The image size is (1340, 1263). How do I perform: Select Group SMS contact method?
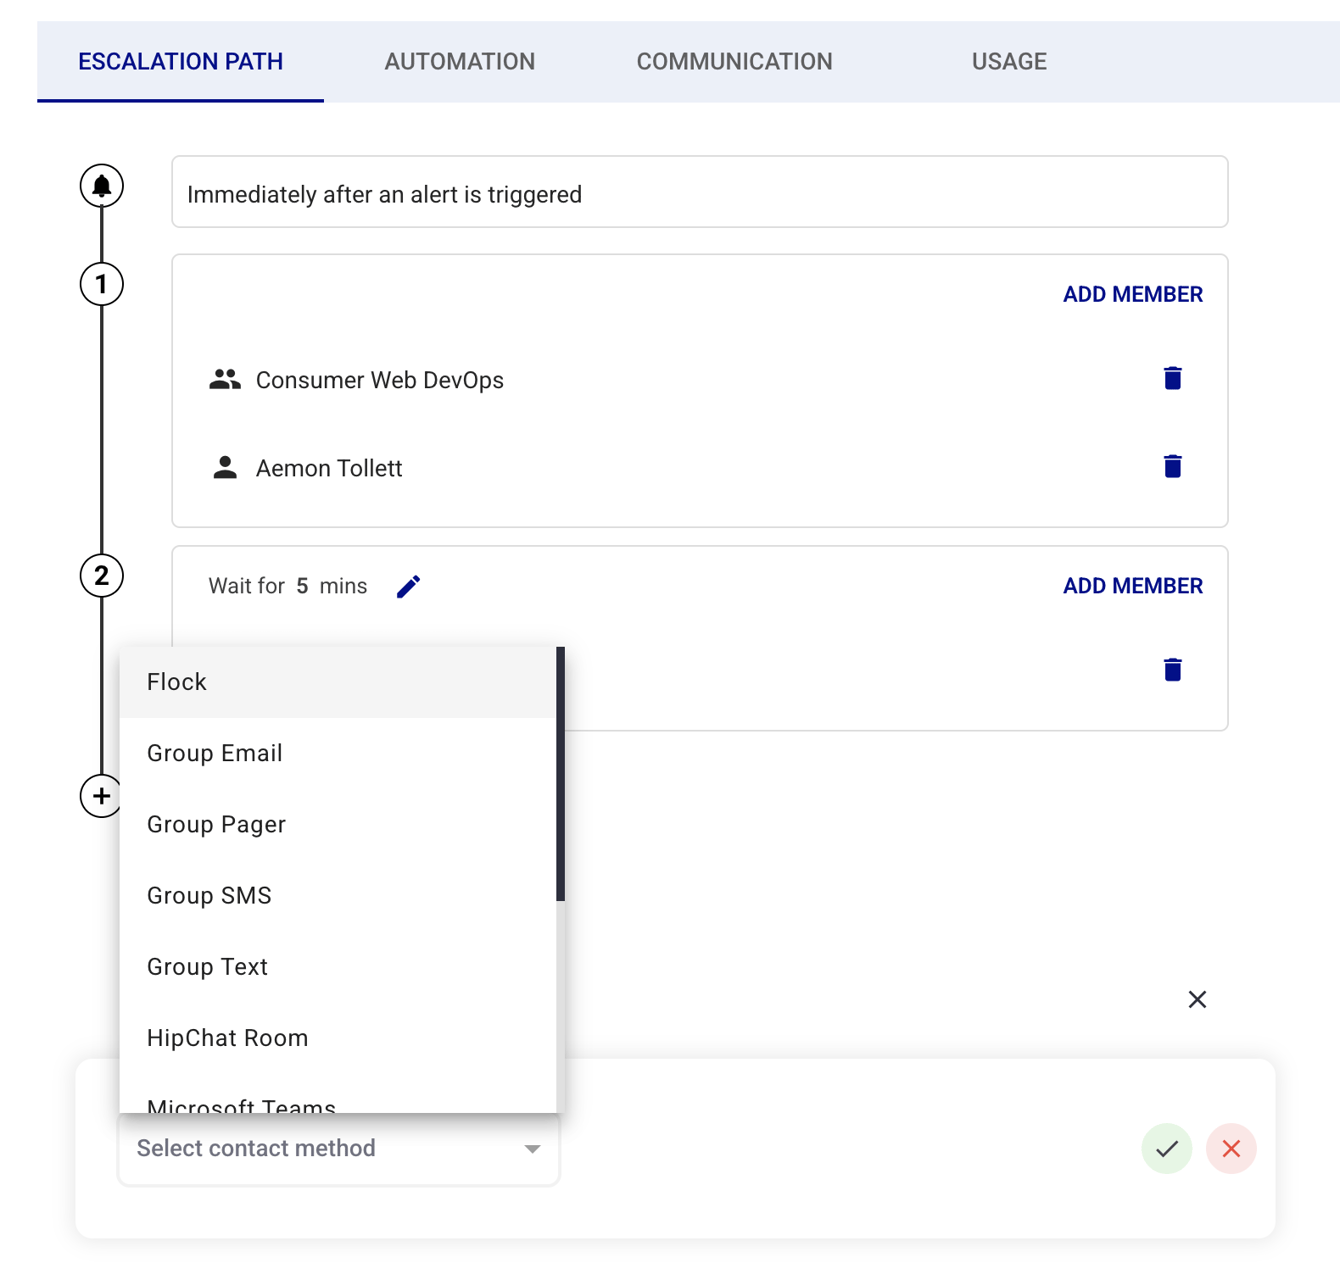point(209,895)
